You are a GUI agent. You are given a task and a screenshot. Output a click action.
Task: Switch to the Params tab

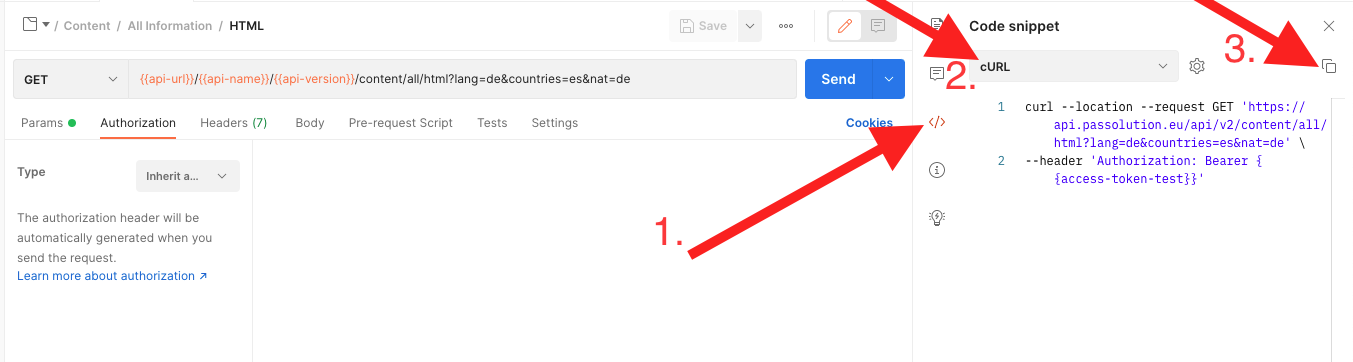click(48, 123)
